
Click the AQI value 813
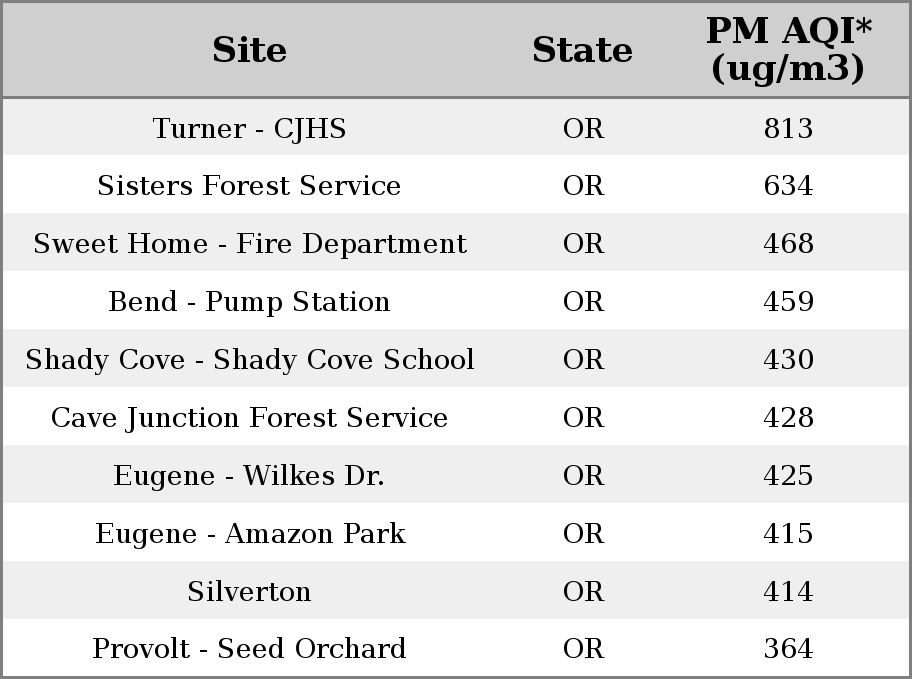coord(788,129)
